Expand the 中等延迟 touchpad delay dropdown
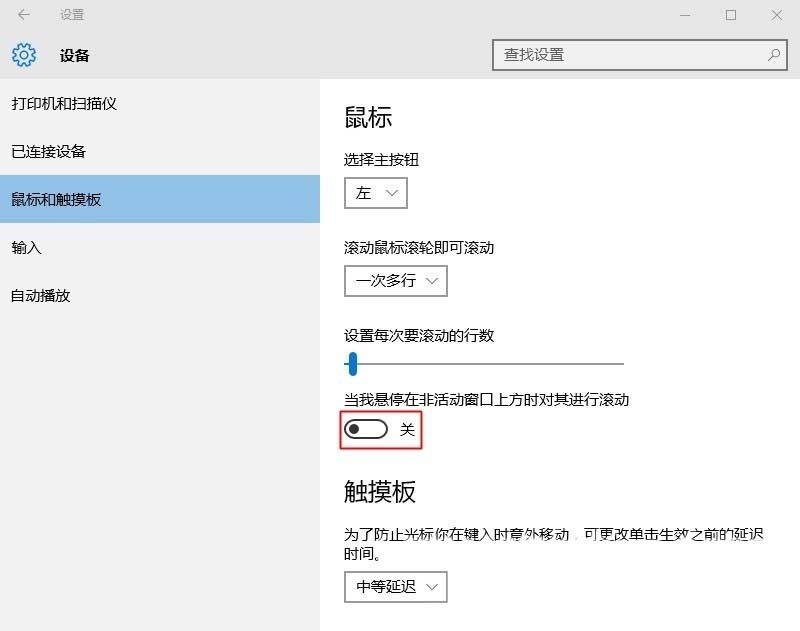Screen dimensions: 800x631 pyautogui.click(x=395, y=587)
